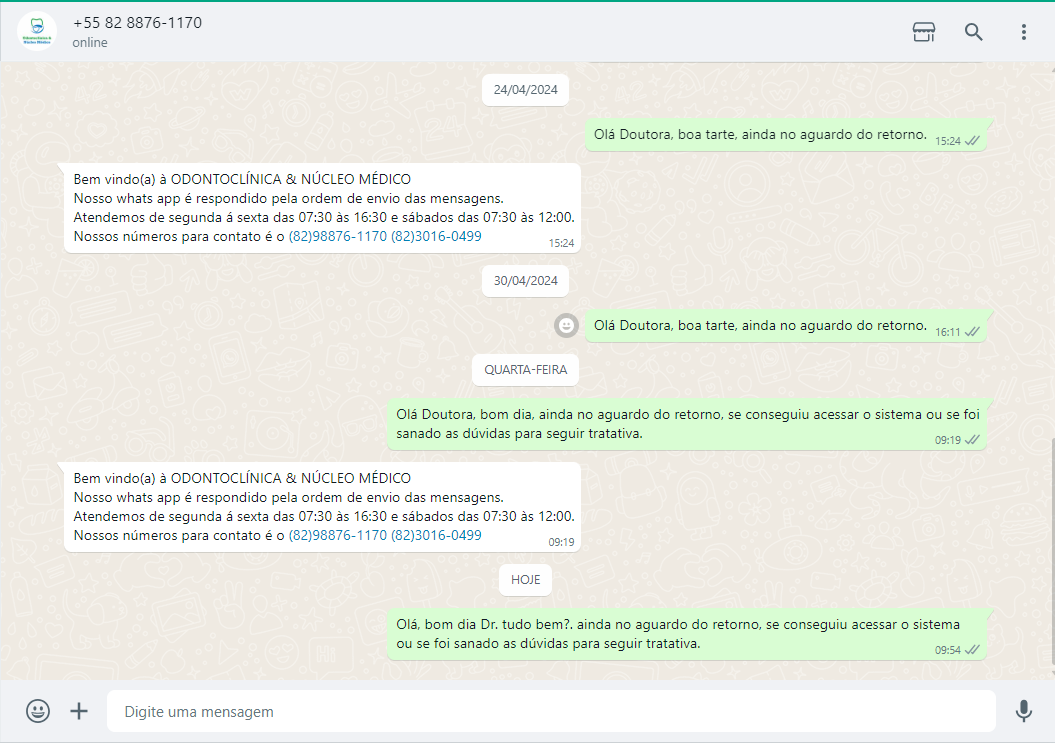The image size is (1055, 743).
Task: Check read receipt ticks on sent 15:24 message
Action: pyautogui.click(x=972, y=141)
